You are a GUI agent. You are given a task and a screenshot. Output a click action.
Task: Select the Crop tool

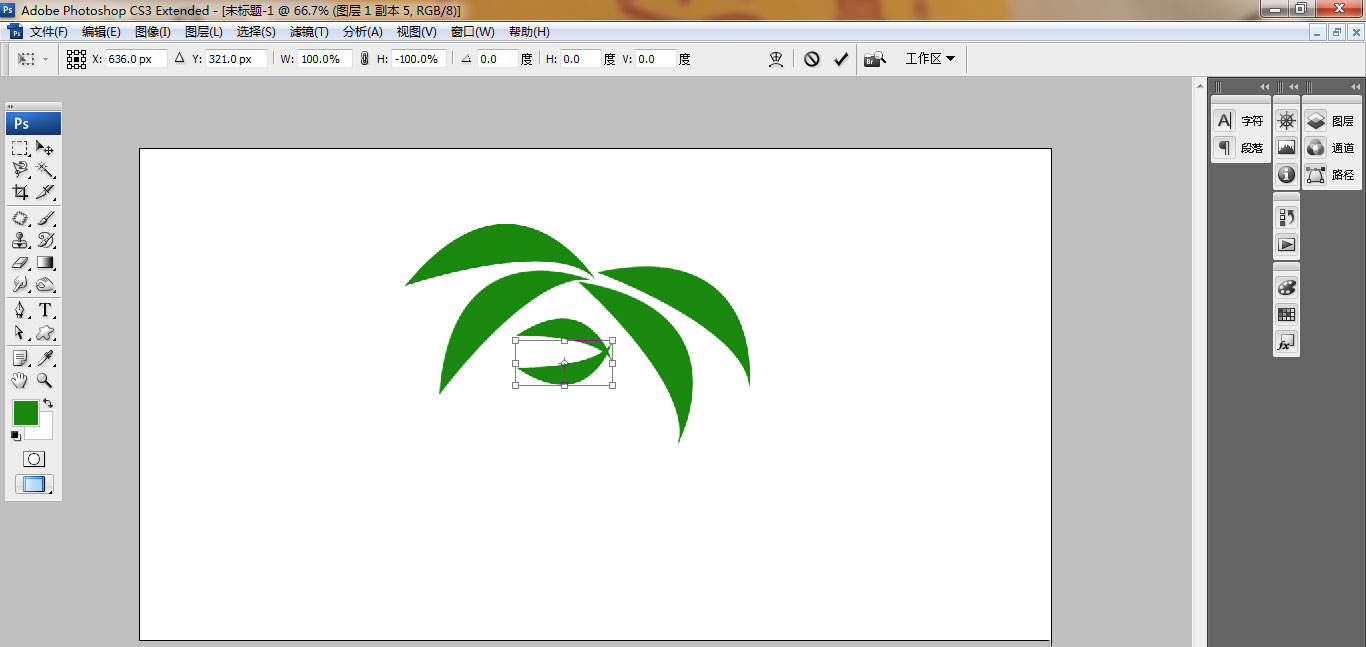tap(20, 192)
